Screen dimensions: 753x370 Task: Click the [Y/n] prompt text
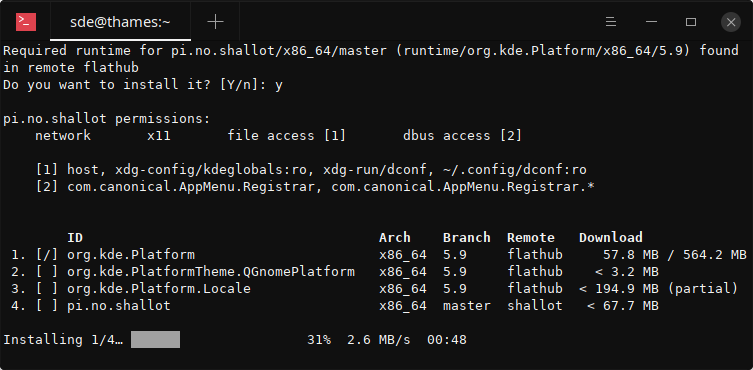(x=239, y=85)
